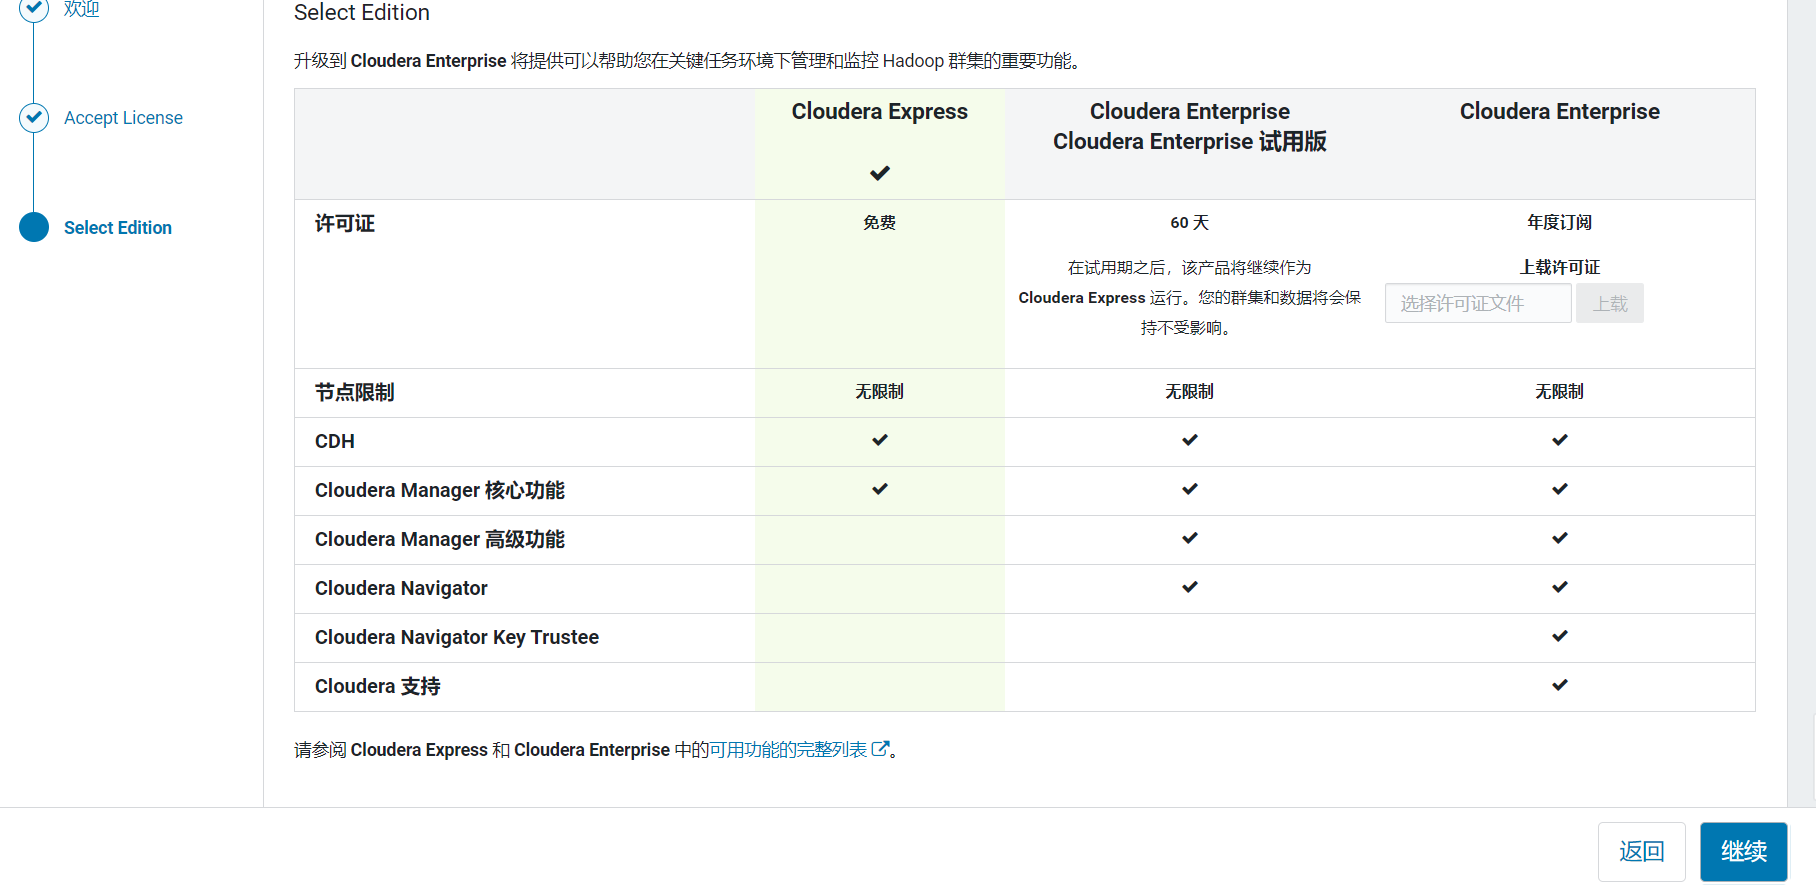Click the 许可证 row label
Viewport: 1816px width, 887px height.
pos(345,223)
